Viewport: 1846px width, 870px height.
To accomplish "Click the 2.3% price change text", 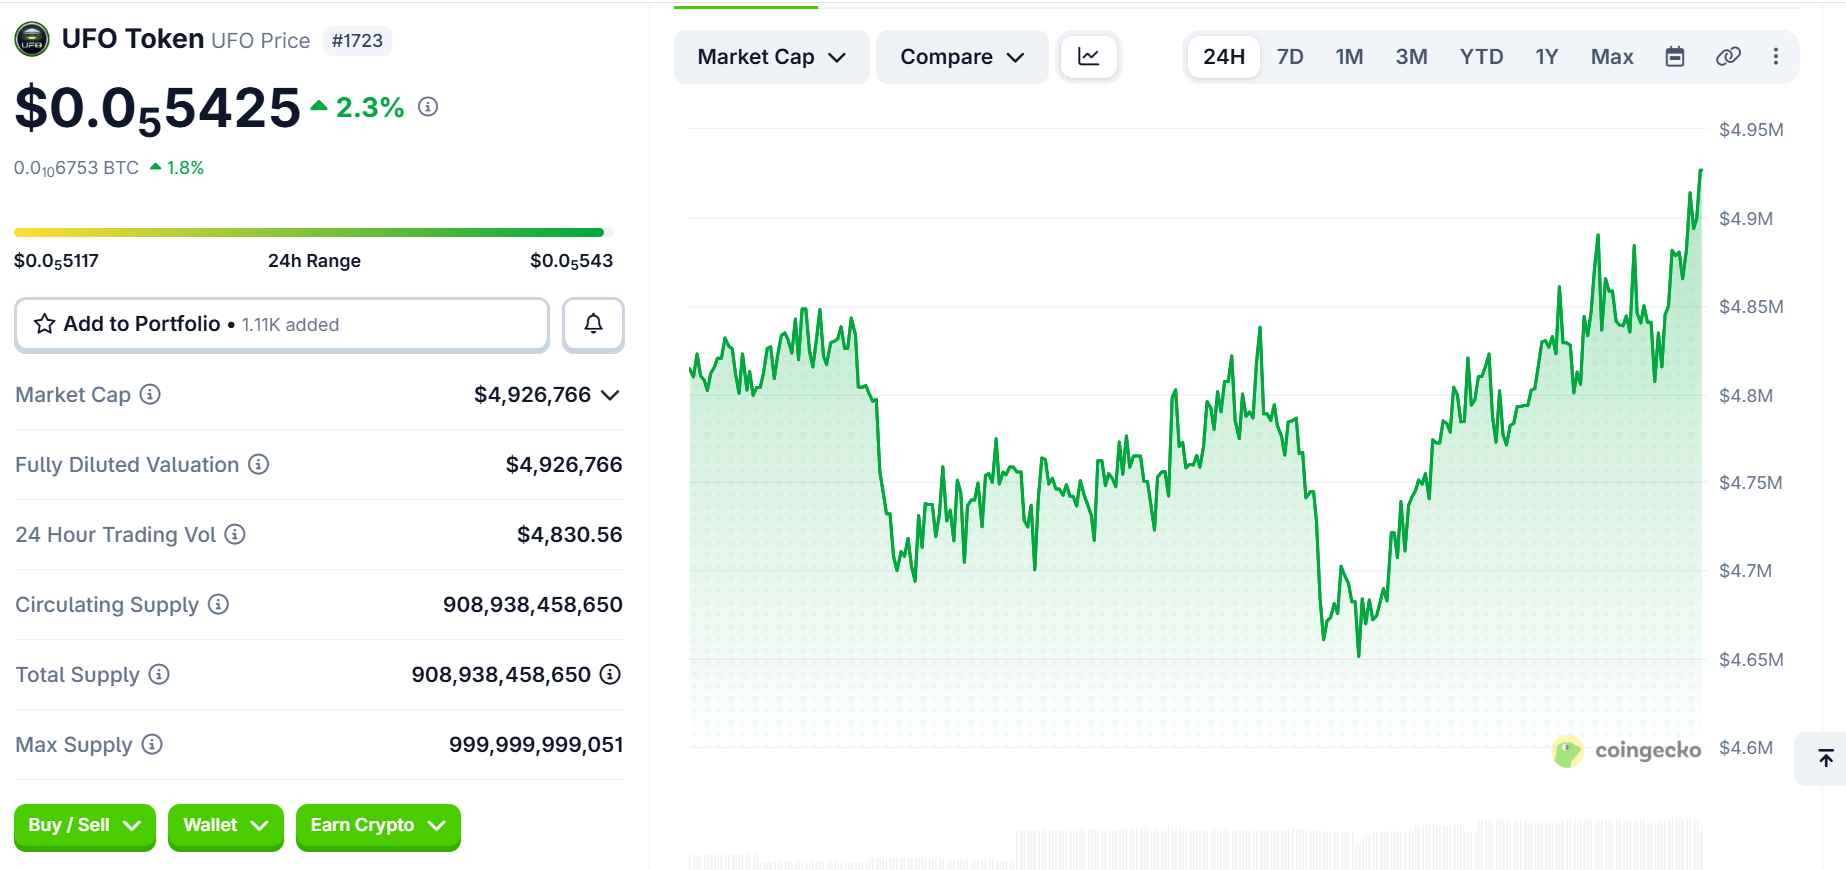I will (370, 107).
